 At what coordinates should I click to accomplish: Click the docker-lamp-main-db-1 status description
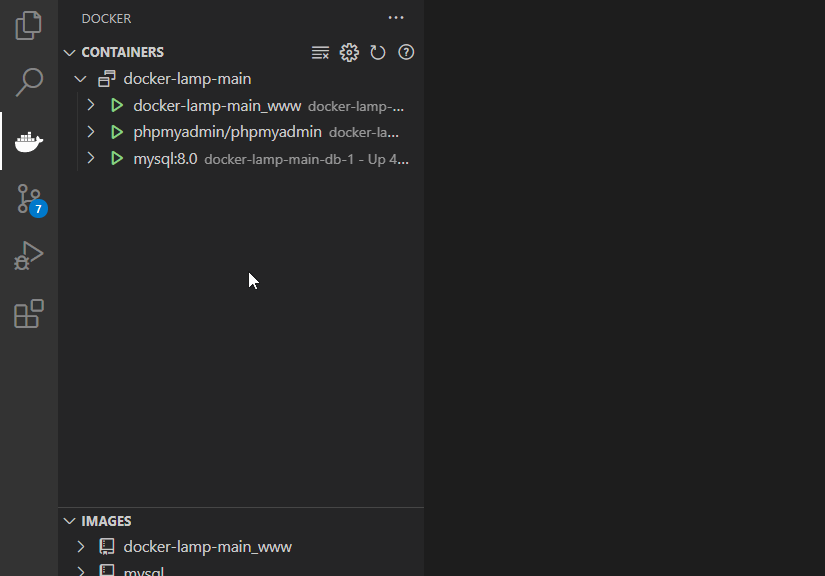click(x=306, y=159)
